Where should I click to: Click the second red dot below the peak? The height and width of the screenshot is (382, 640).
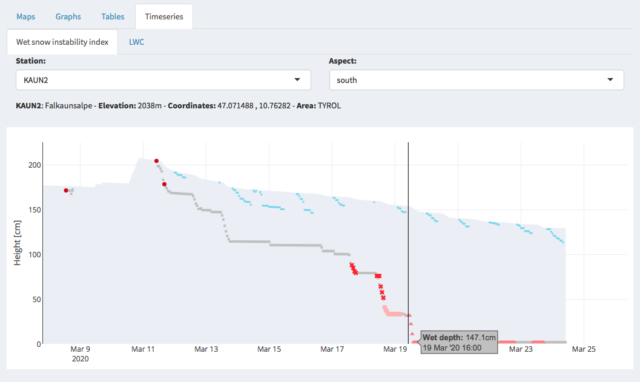point(164,184)
